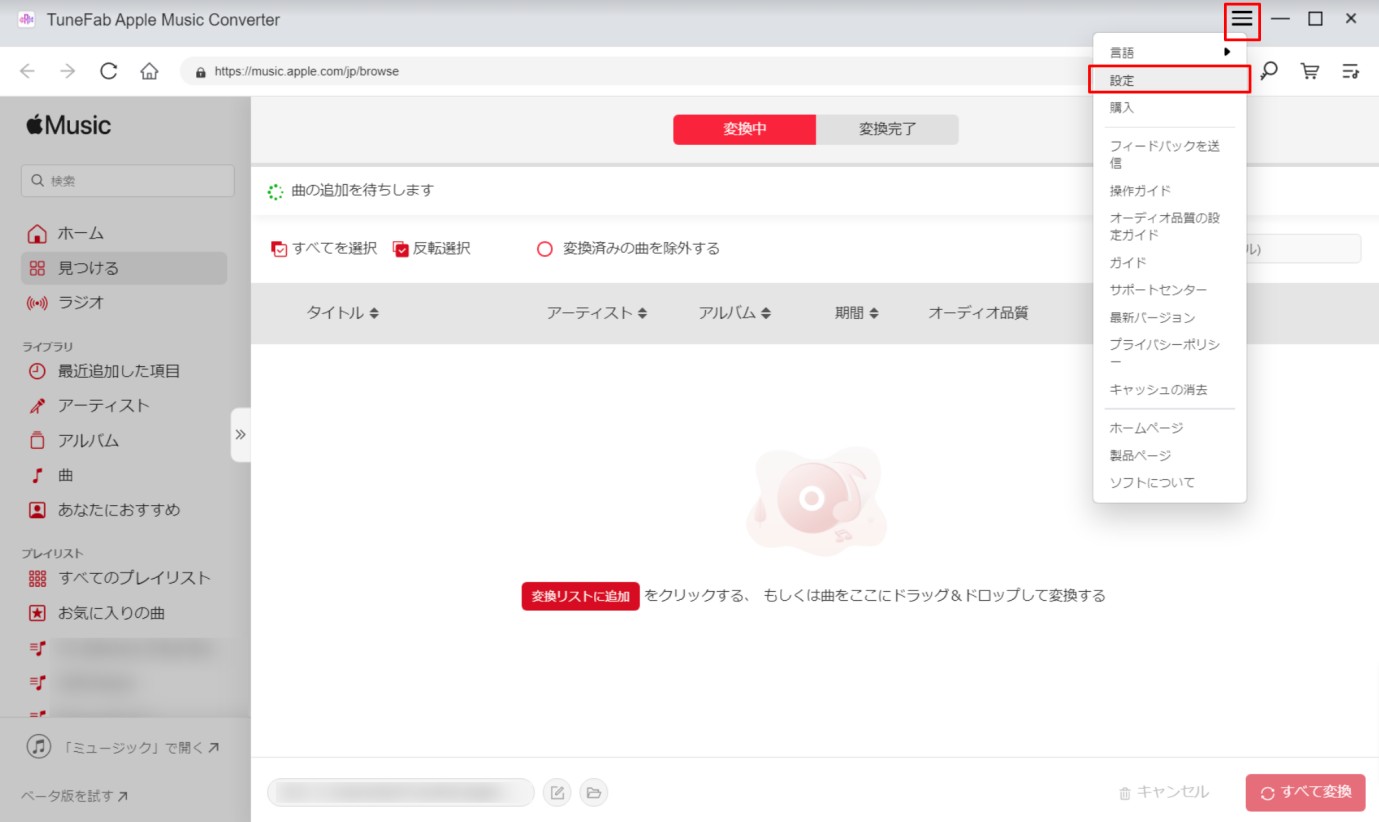Click the blurred output path field
The height and width of the screenshot is (822, 1379).
click(x=401, y=793)
